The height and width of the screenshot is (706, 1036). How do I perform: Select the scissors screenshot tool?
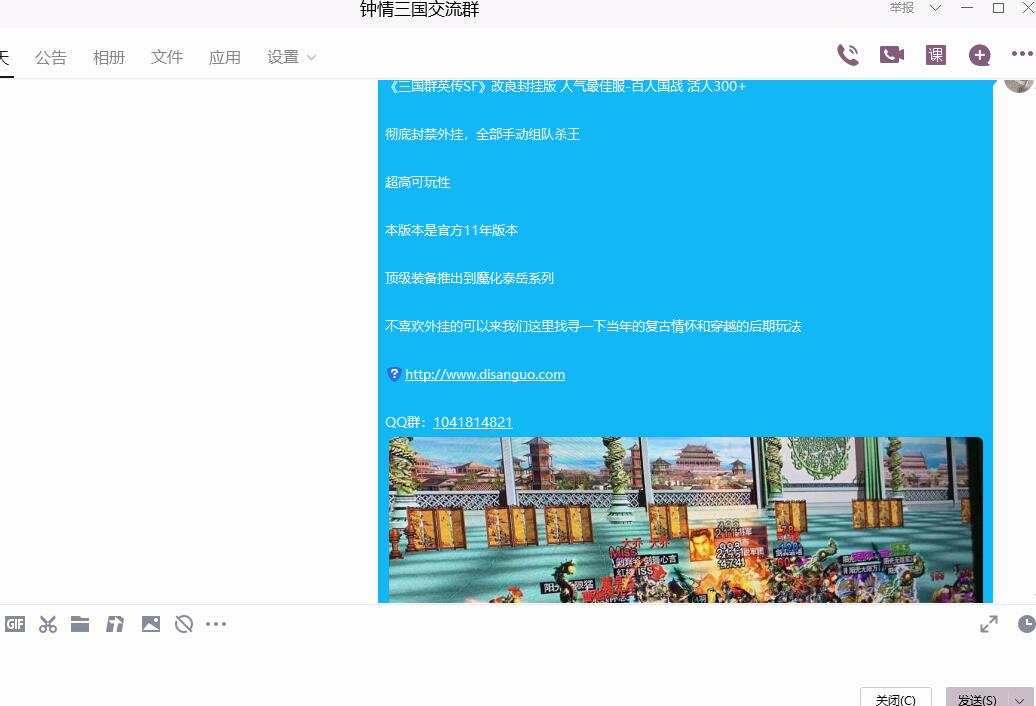48,624
